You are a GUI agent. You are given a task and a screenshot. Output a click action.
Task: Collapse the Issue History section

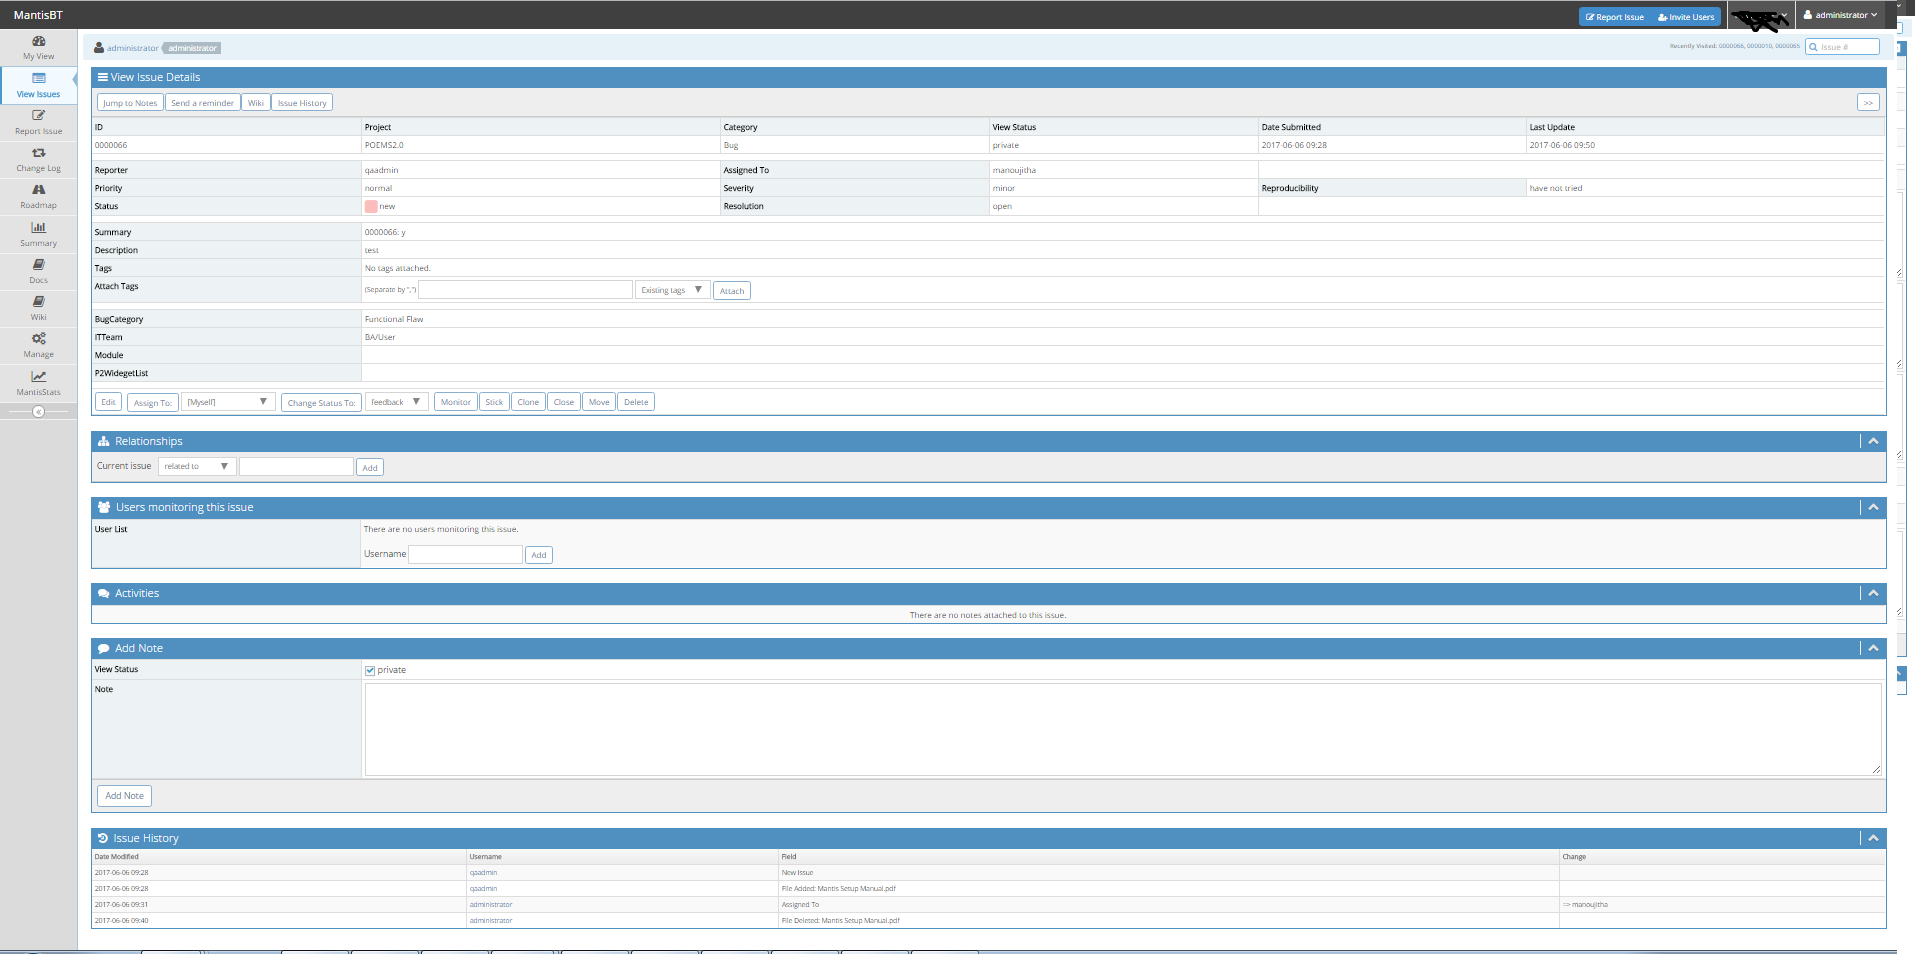pos(1873,838)
